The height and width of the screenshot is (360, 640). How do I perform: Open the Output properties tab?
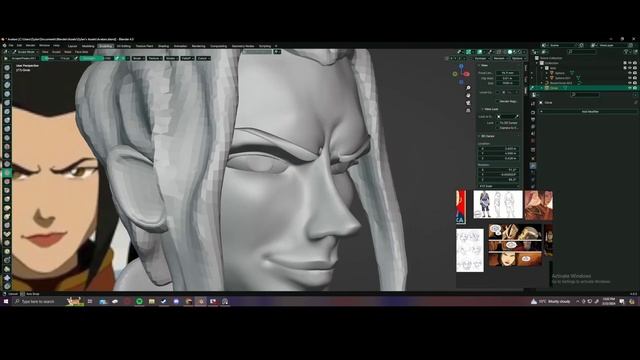tap(533, 119)
